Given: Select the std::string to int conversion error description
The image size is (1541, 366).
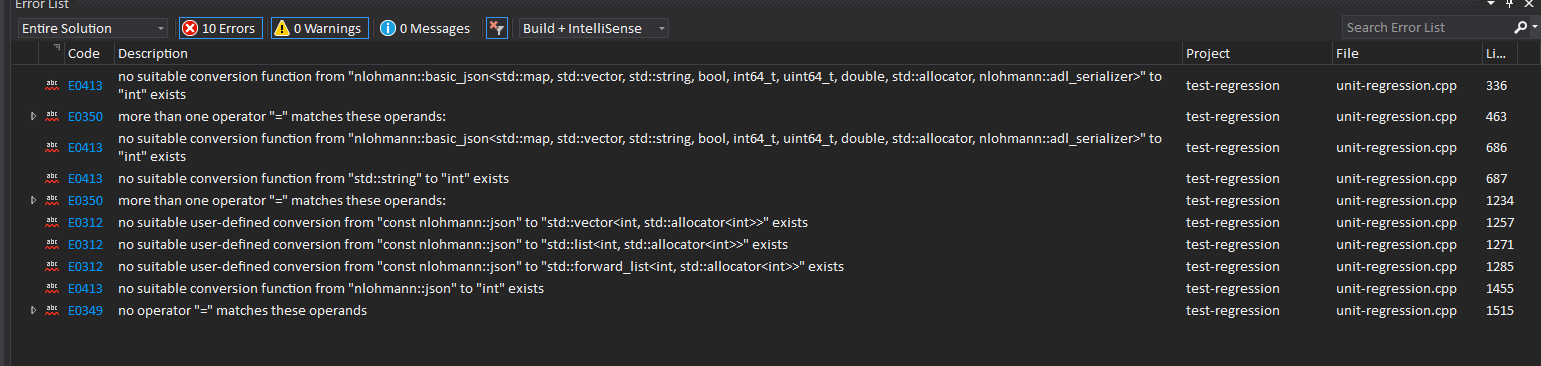Looking at the screenshot, I should [x=314, y=178].
